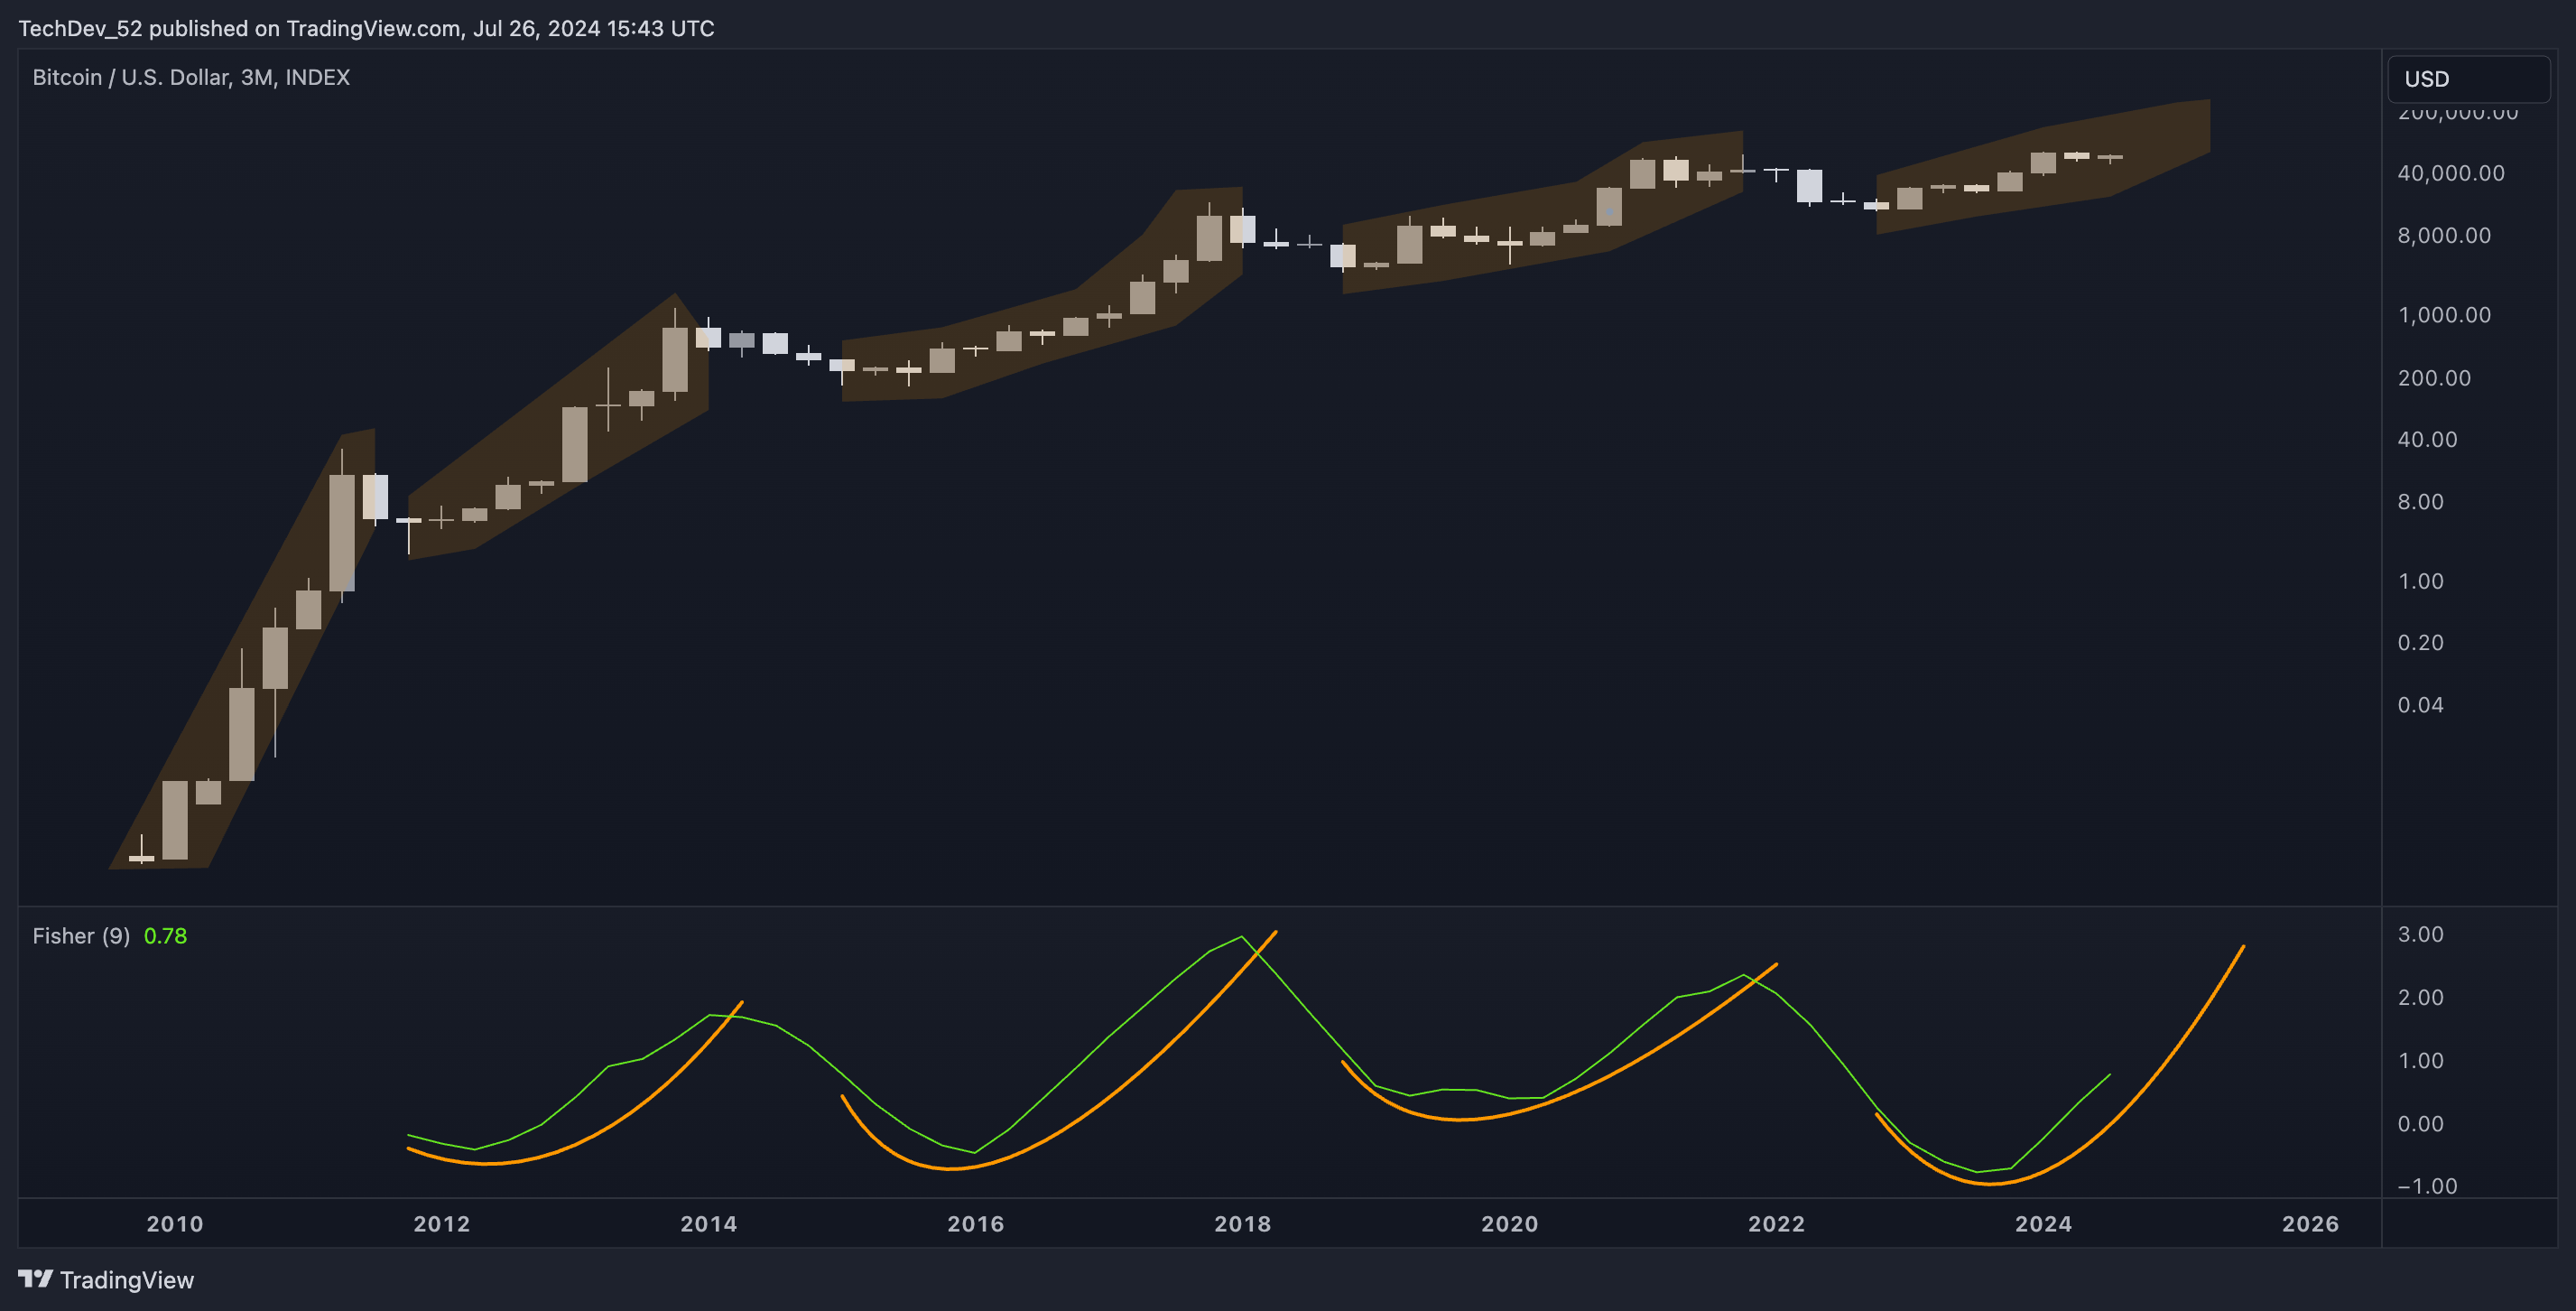Viewport: 2576px width, 1311px height.
Task: Open TechDev_52 publisher name in header
Action: pyautogui.click(x=80, y=28)
